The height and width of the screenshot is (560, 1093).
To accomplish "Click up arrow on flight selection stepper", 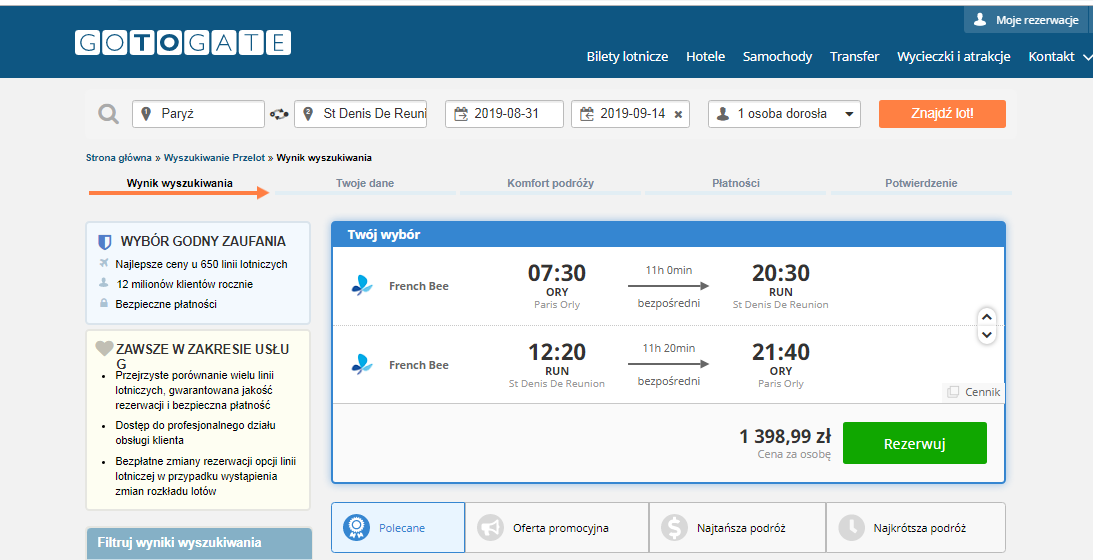I will click(986, 317).
